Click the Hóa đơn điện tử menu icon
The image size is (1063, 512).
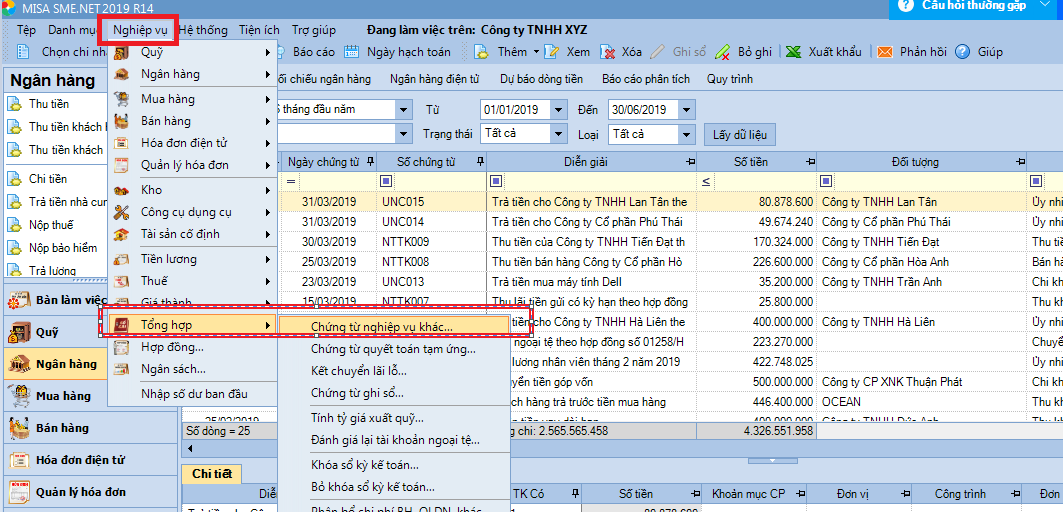[x=121, y=143]
